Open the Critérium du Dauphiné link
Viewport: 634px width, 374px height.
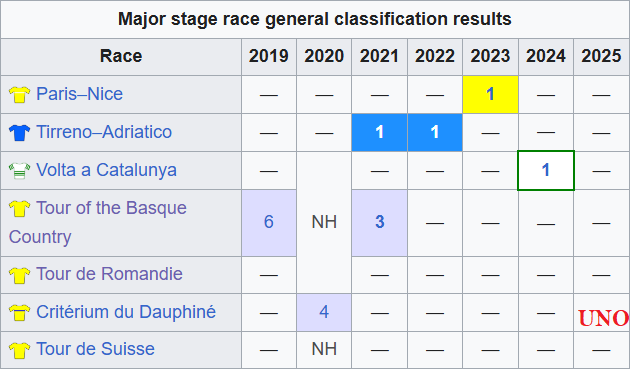[126, 312]
